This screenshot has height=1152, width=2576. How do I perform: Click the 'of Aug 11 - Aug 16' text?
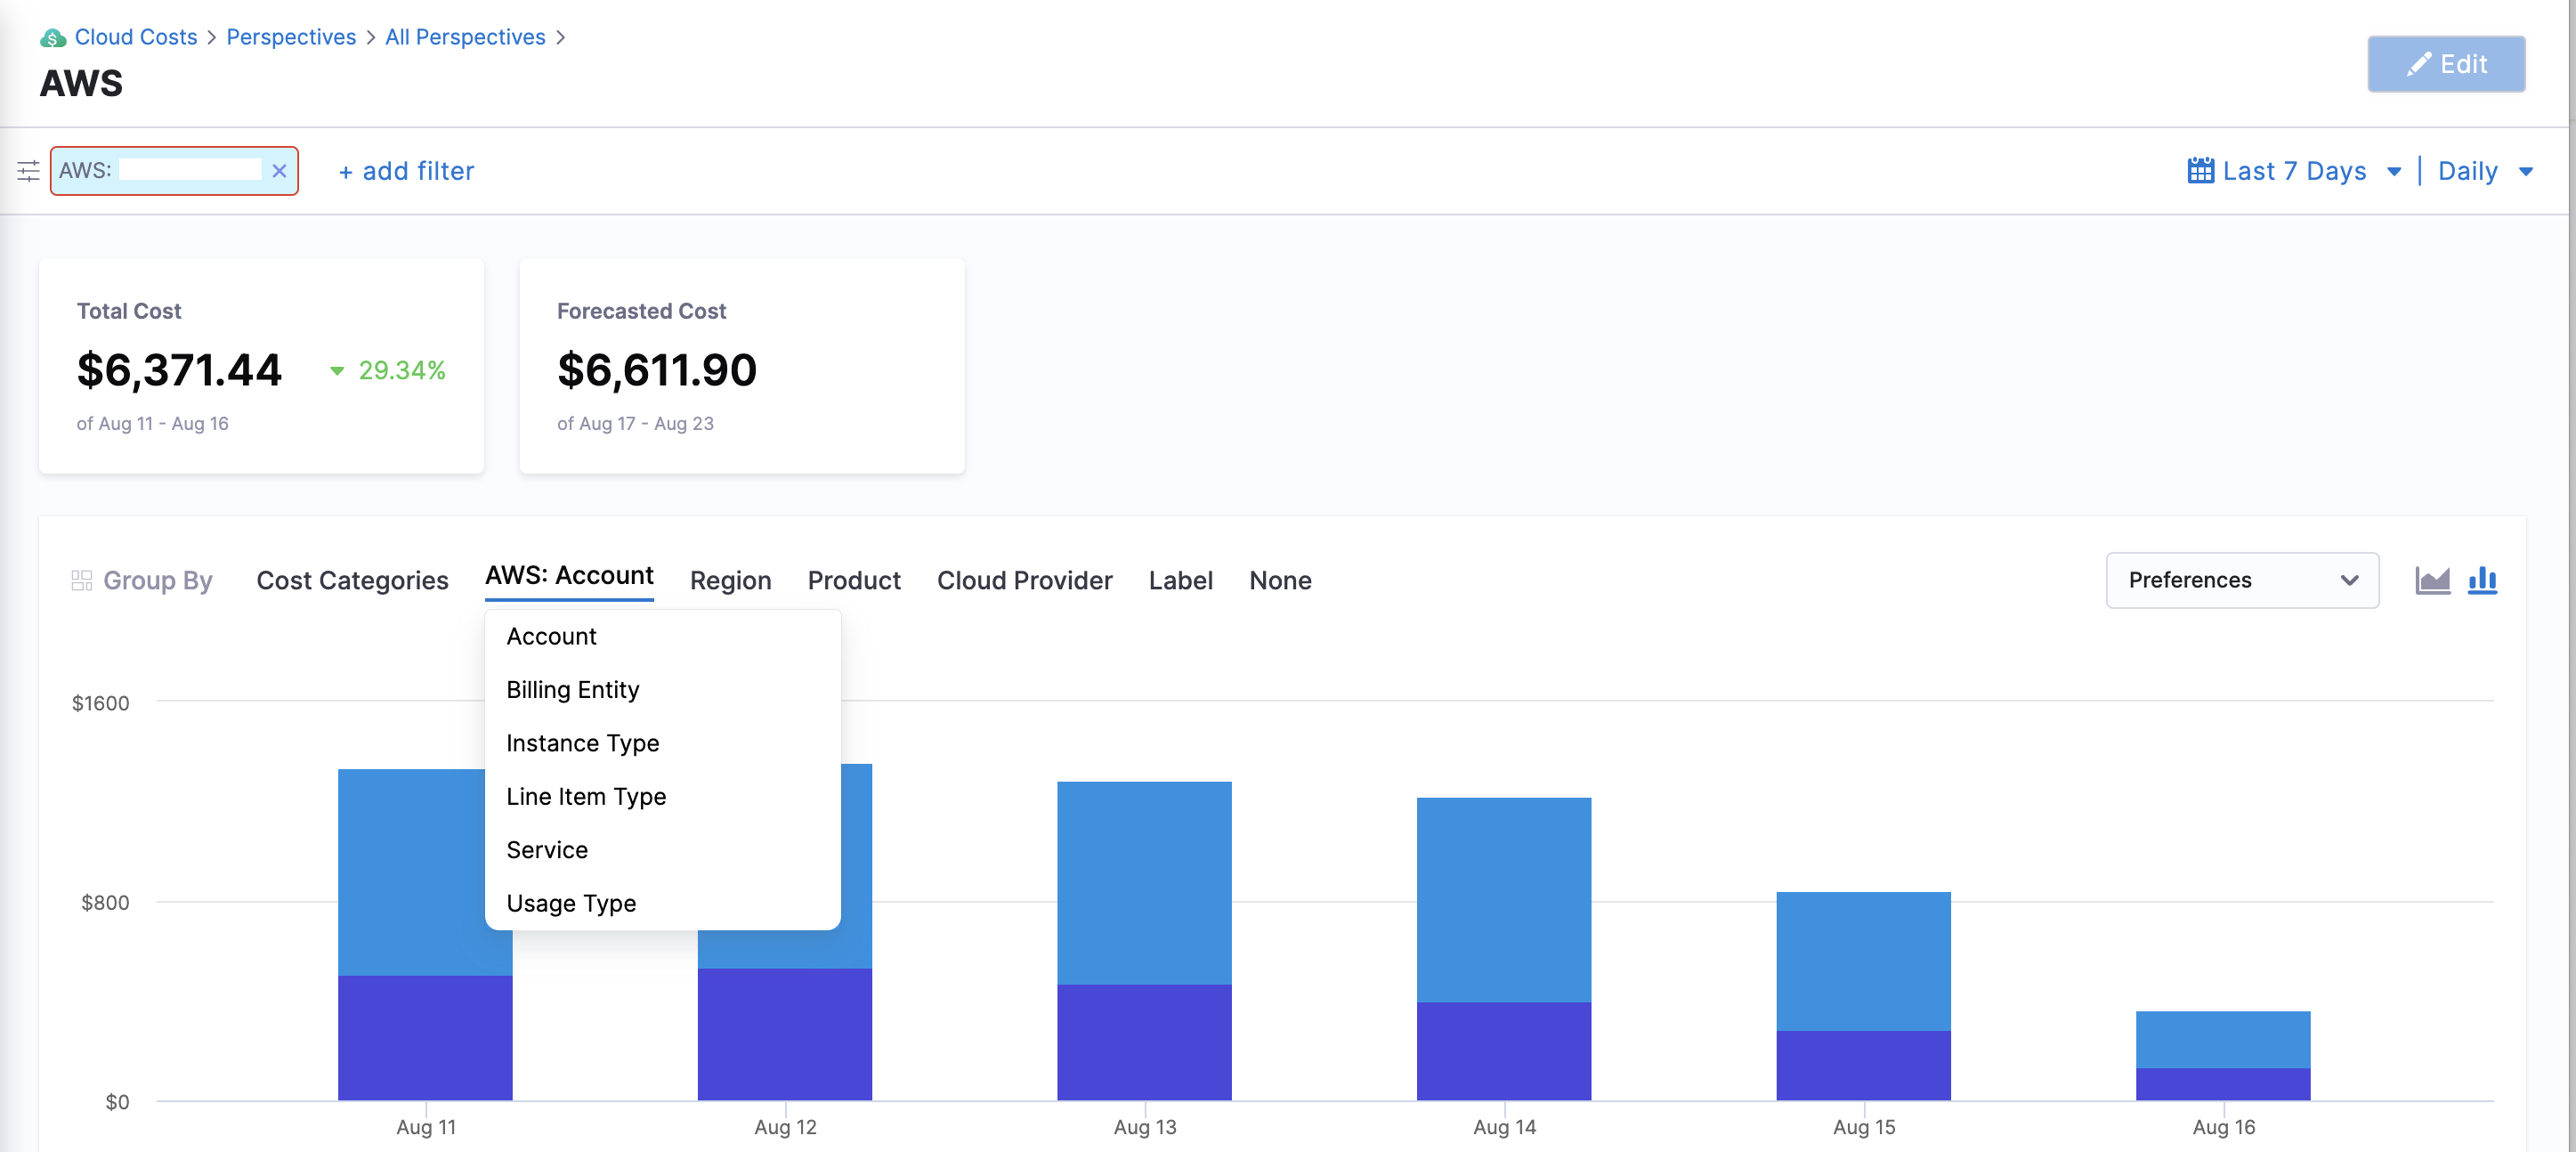tap(153, 424)
